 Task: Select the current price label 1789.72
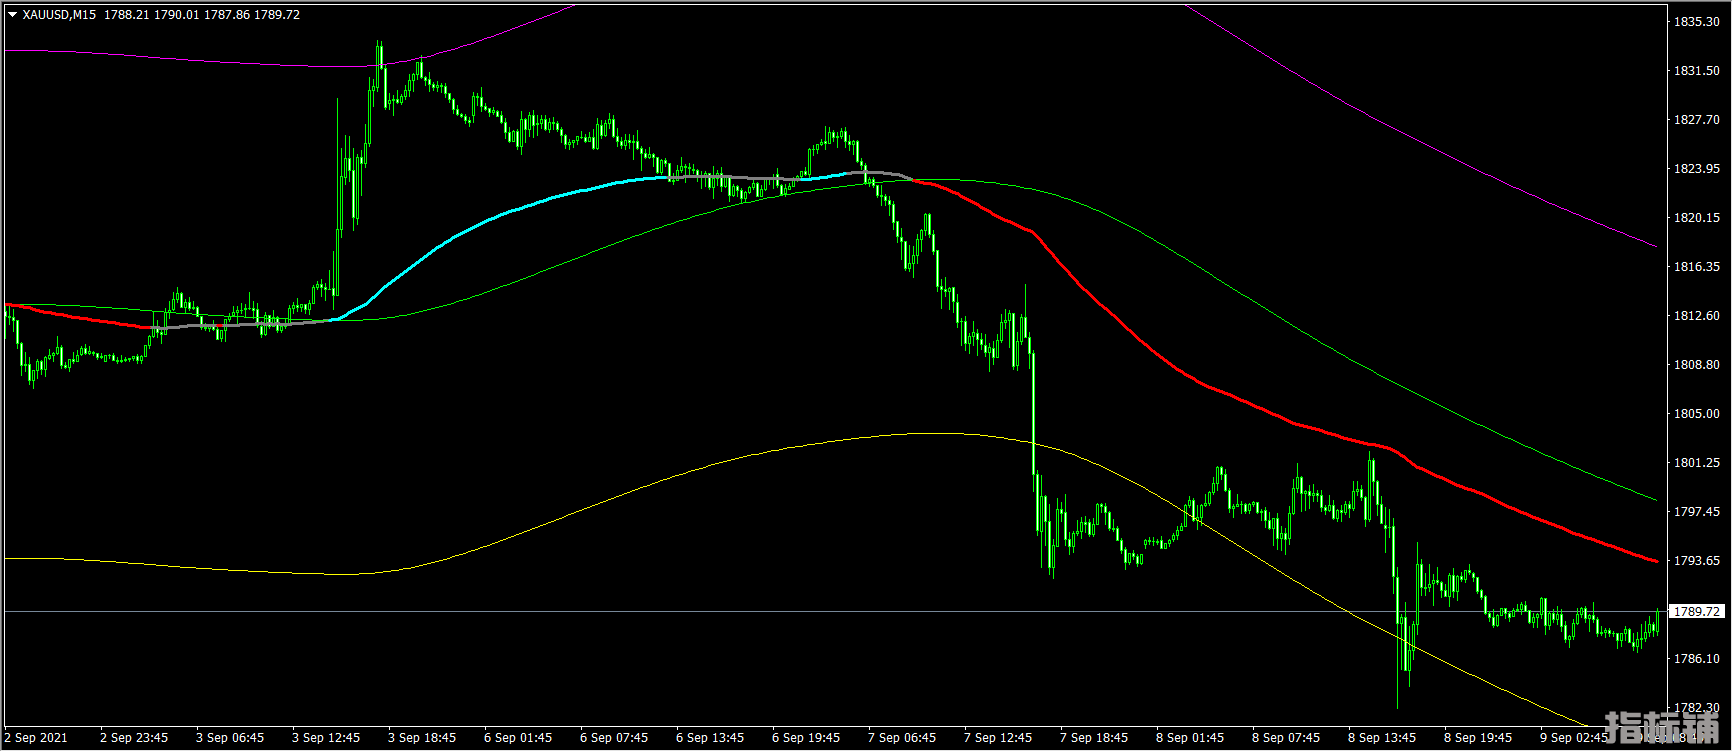point(1697,611)
